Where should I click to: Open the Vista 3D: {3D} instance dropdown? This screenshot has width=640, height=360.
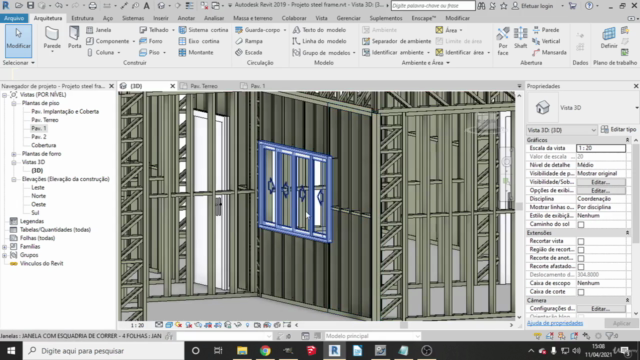pyautogui.click(x=562, y=130)
